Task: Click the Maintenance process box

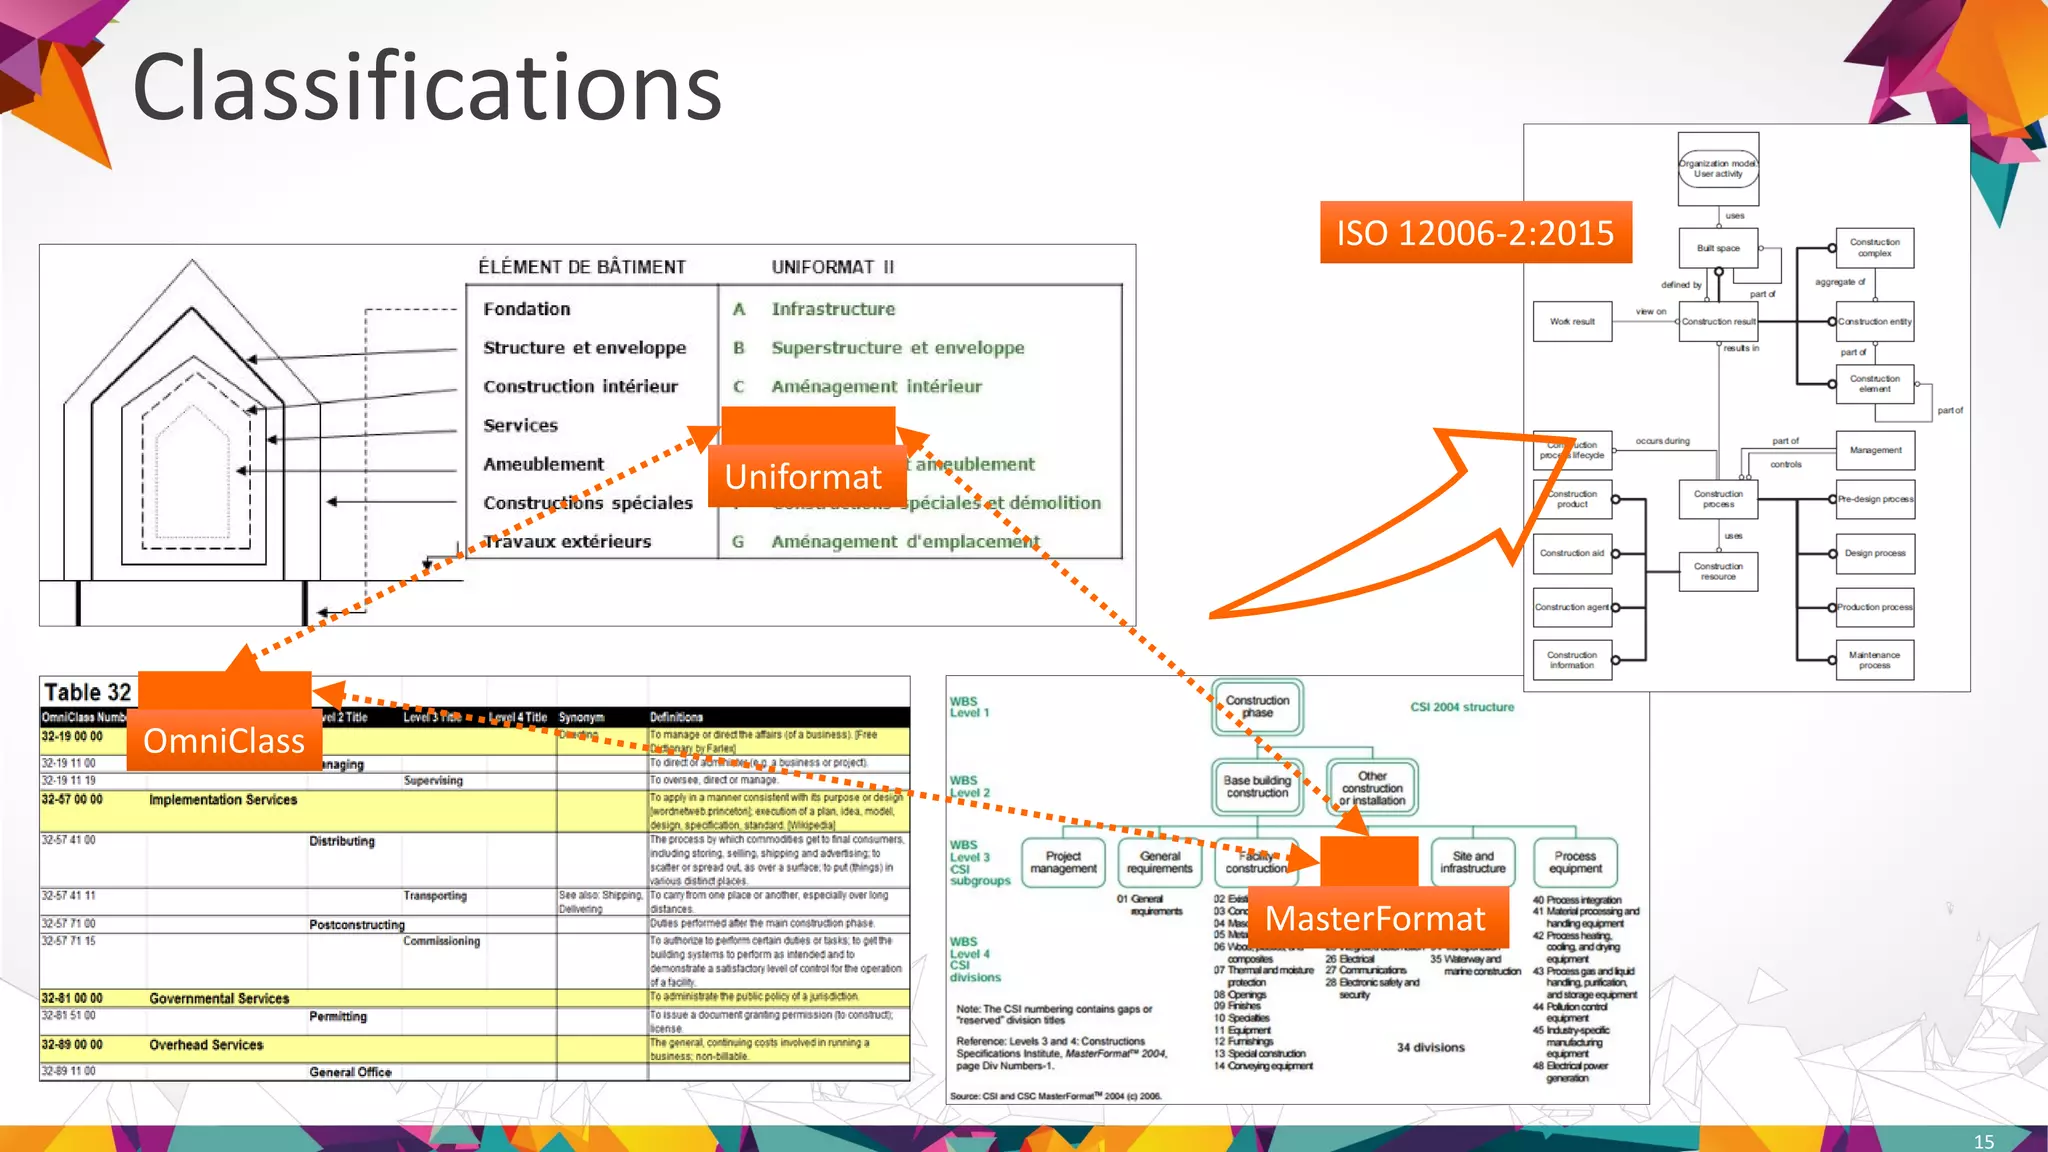Action: (x=1875, y=660)
